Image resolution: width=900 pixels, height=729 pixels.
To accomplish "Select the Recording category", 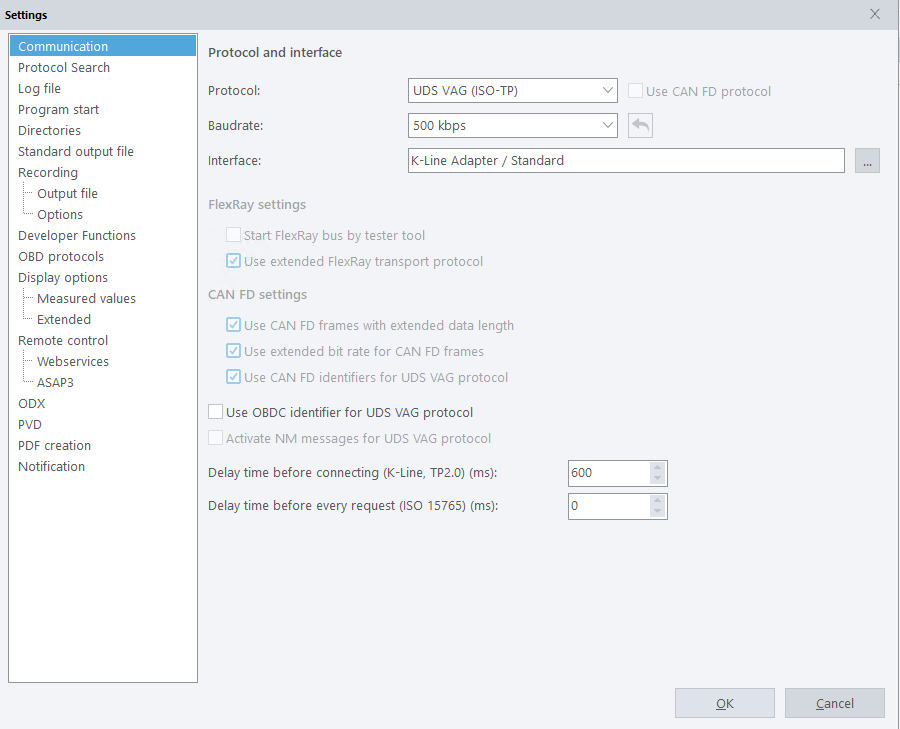I will click(48, 172).
